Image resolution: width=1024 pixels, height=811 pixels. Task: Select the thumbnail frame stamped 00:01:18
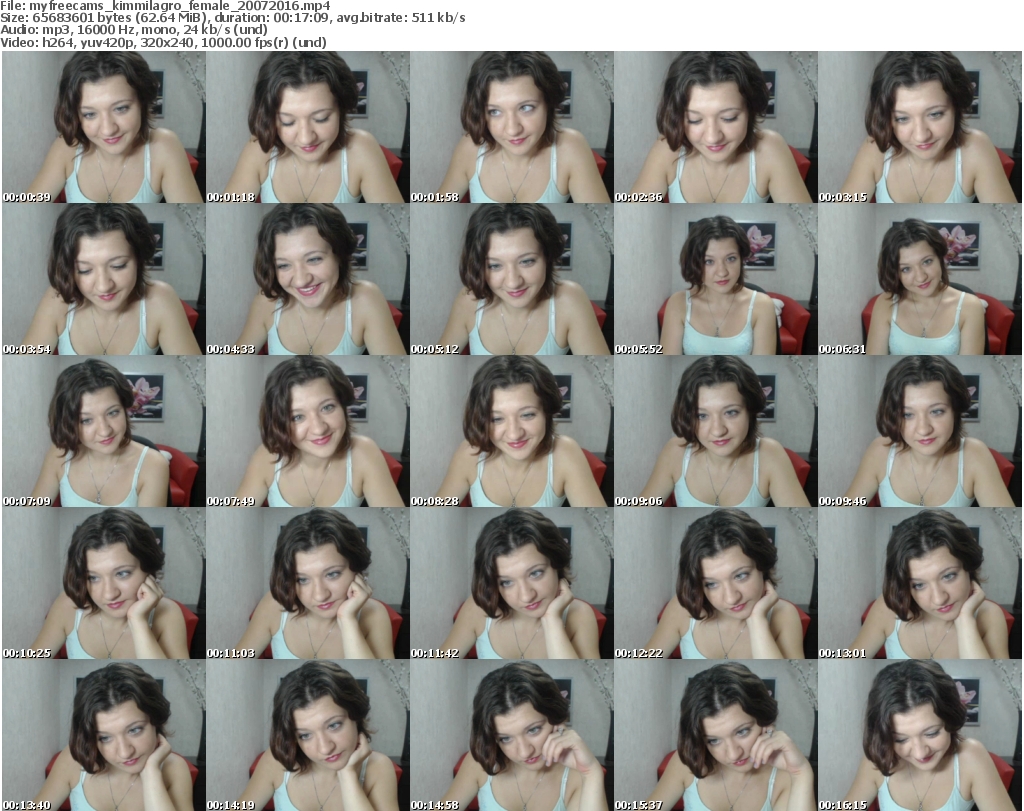(308, 127)
